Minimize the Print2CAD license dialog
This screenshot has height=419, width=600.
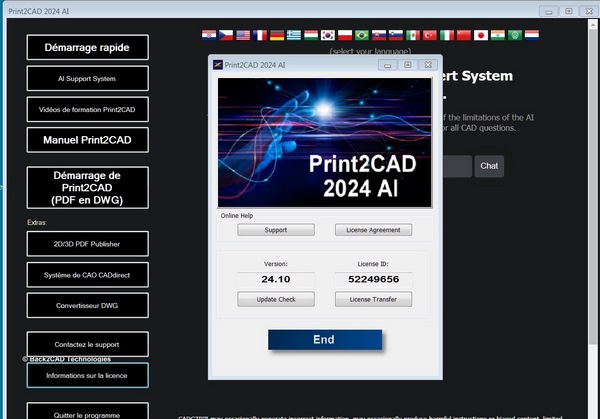pos(387,65)
